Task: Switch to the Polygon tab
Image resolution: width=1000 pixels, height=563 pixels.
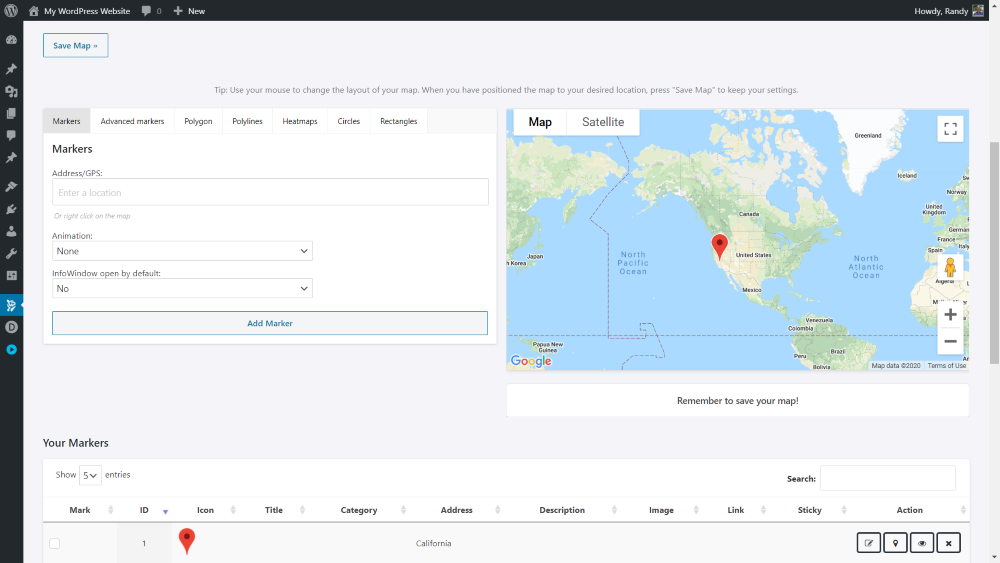Action: [x=198, y=121]
